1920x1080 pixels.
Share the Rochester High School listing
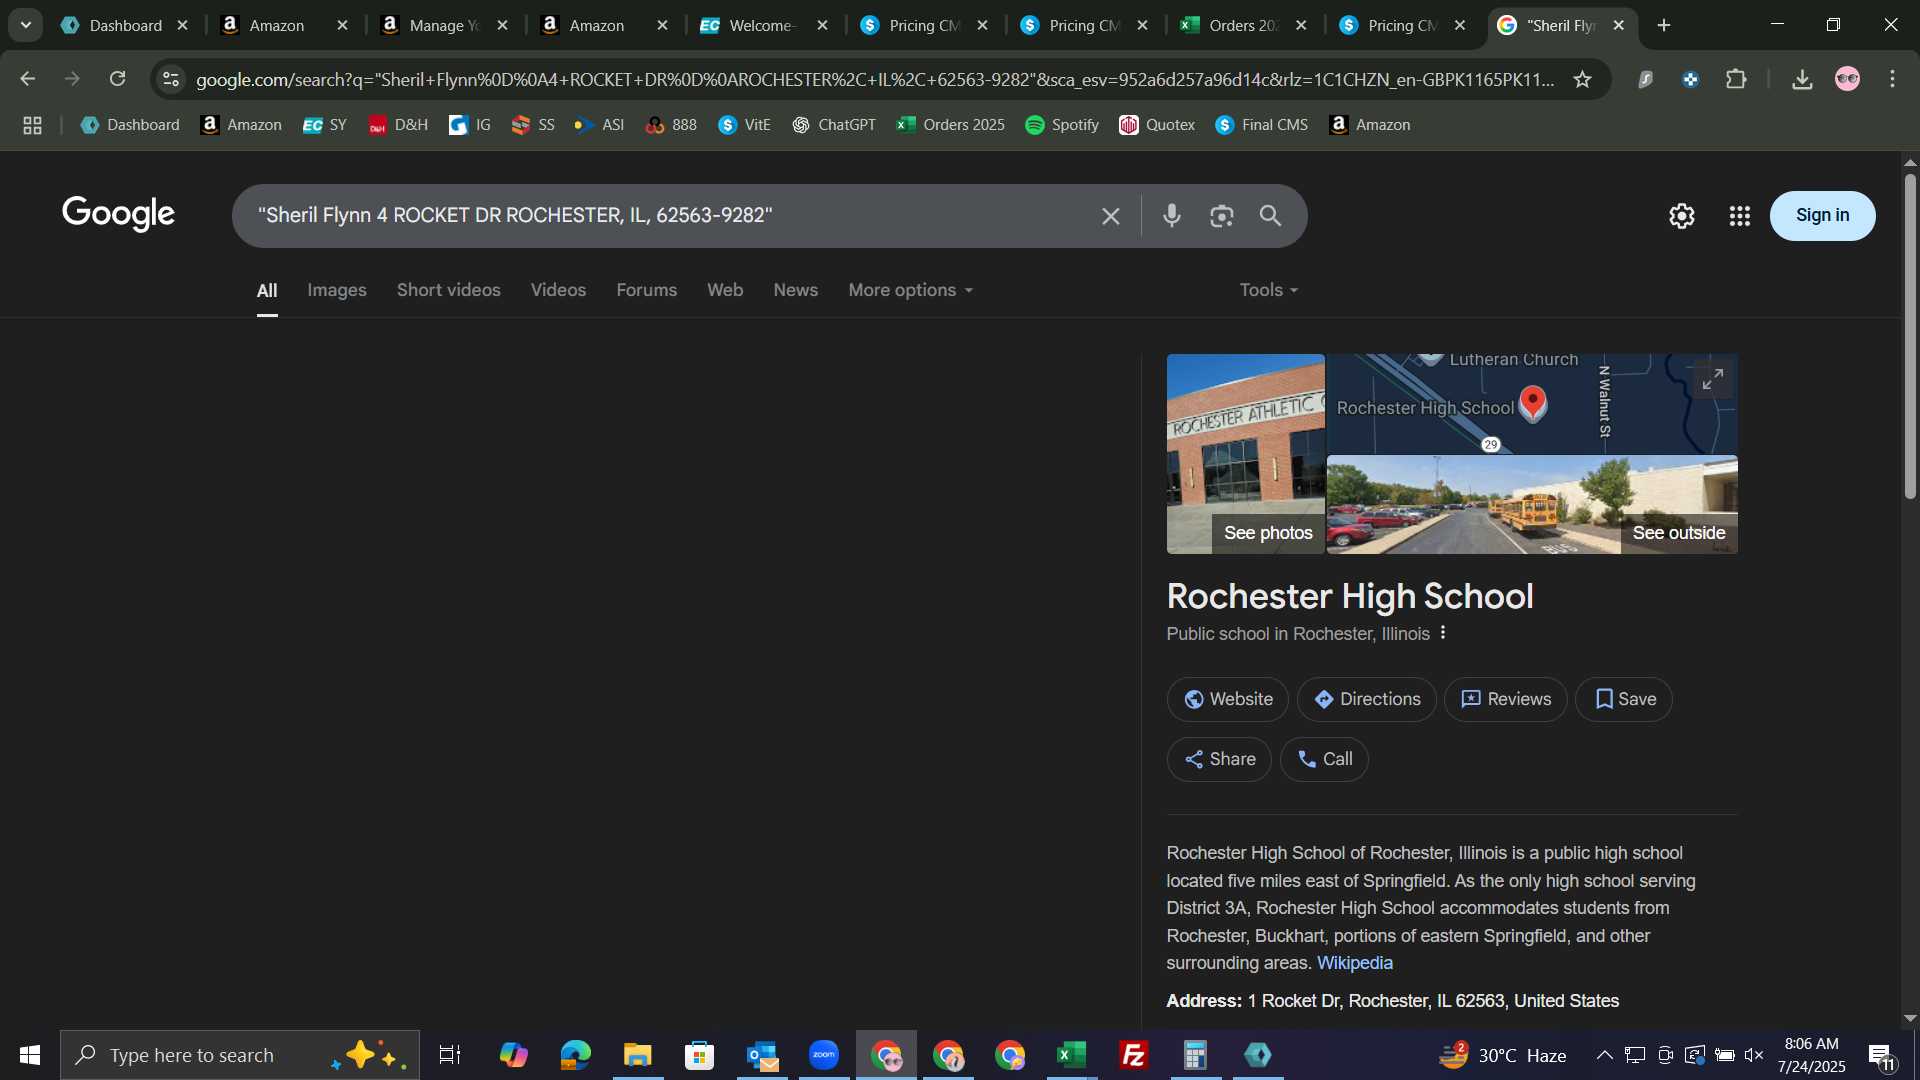pos(1219,760)
